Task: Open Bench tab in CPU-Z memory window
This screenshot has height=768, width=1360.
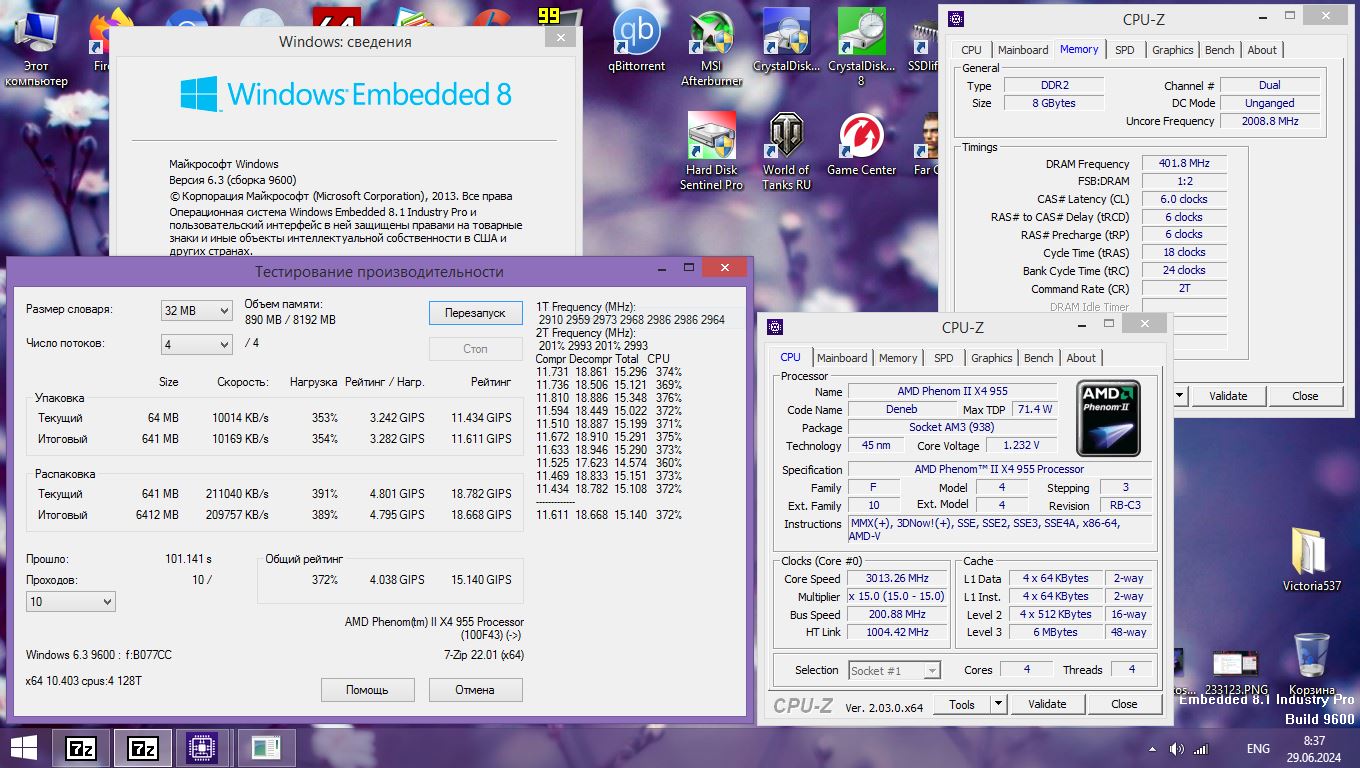Action: [x=1219, y=50]
